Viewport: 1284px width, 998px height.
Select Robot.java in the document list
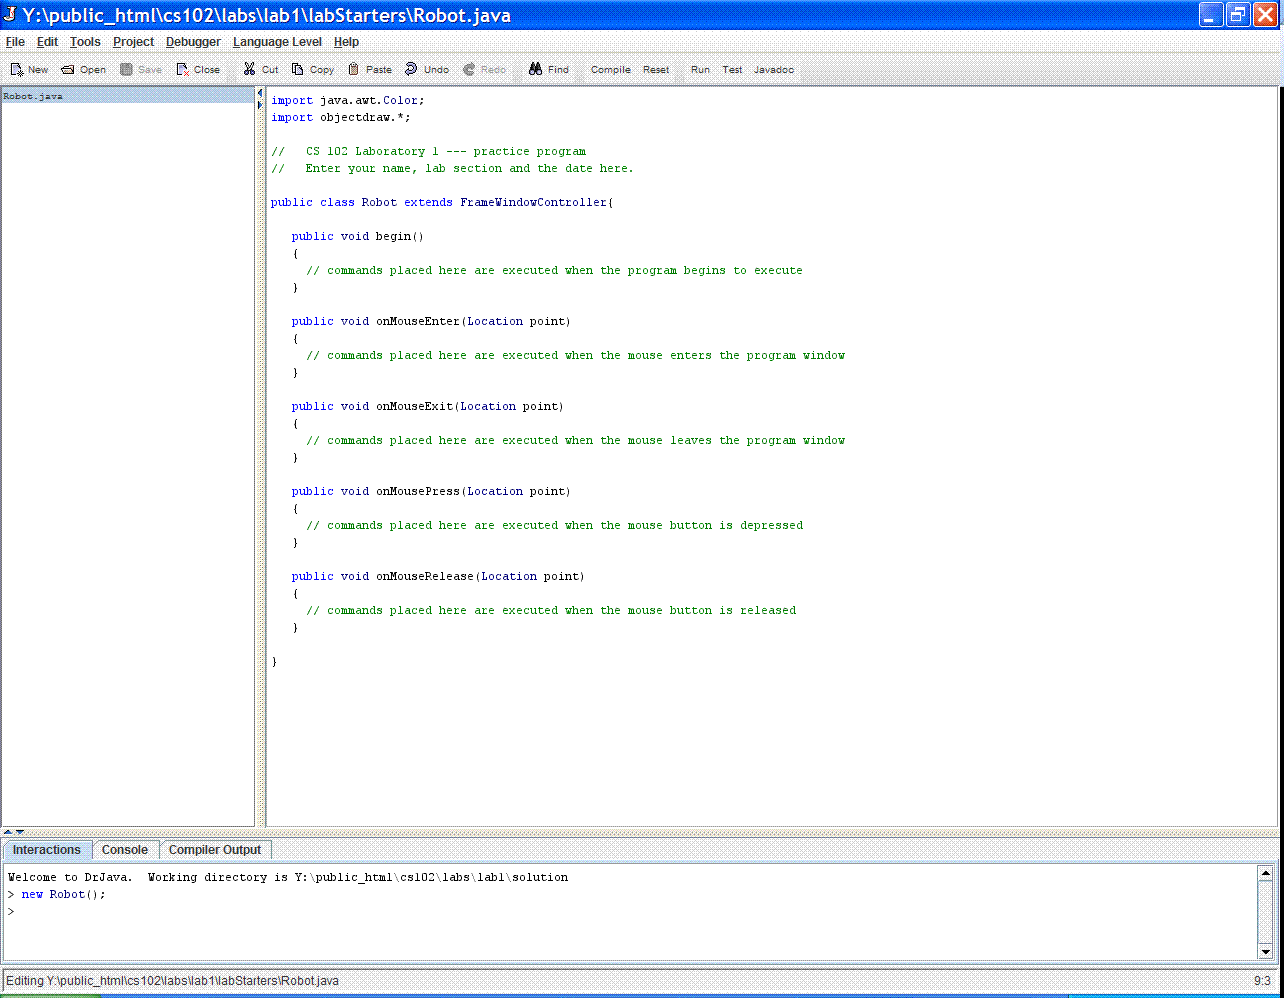[x=127, y=96]
